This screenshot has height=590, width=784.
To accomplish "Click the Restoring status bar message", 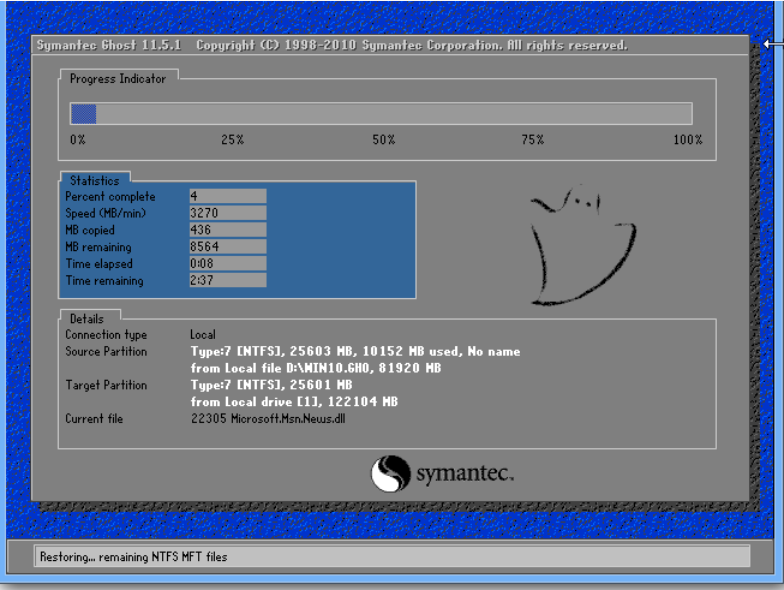I will click(x=133, y=556).
